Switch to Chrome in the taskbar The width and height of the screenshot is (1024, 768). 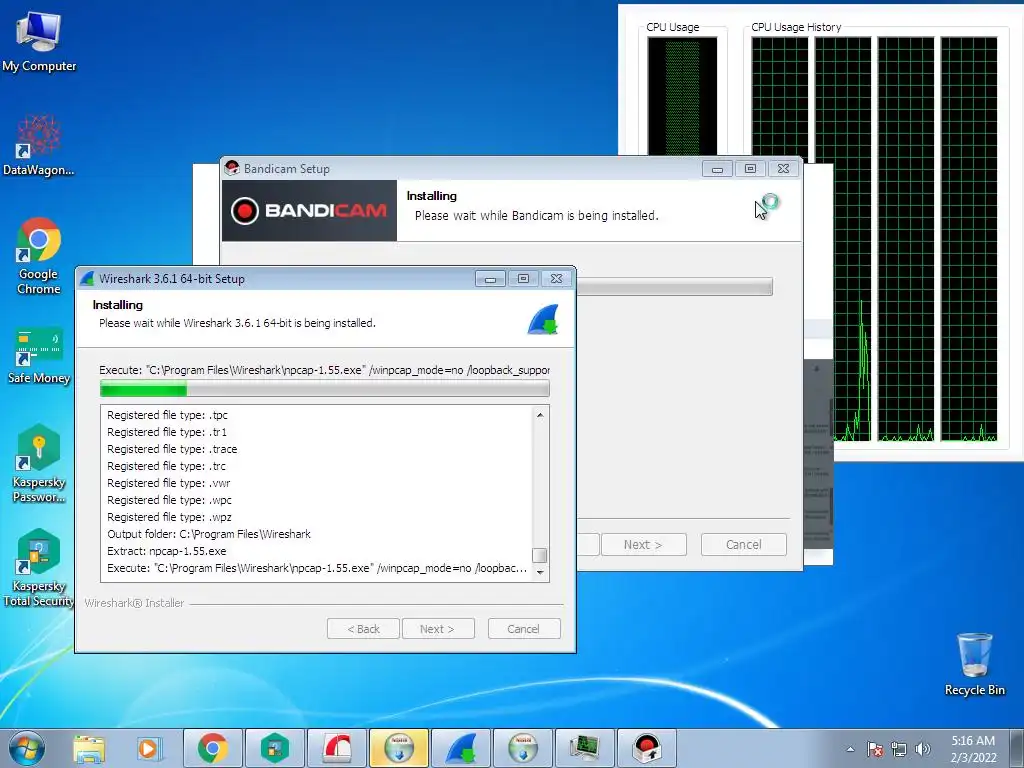(213, 748)
